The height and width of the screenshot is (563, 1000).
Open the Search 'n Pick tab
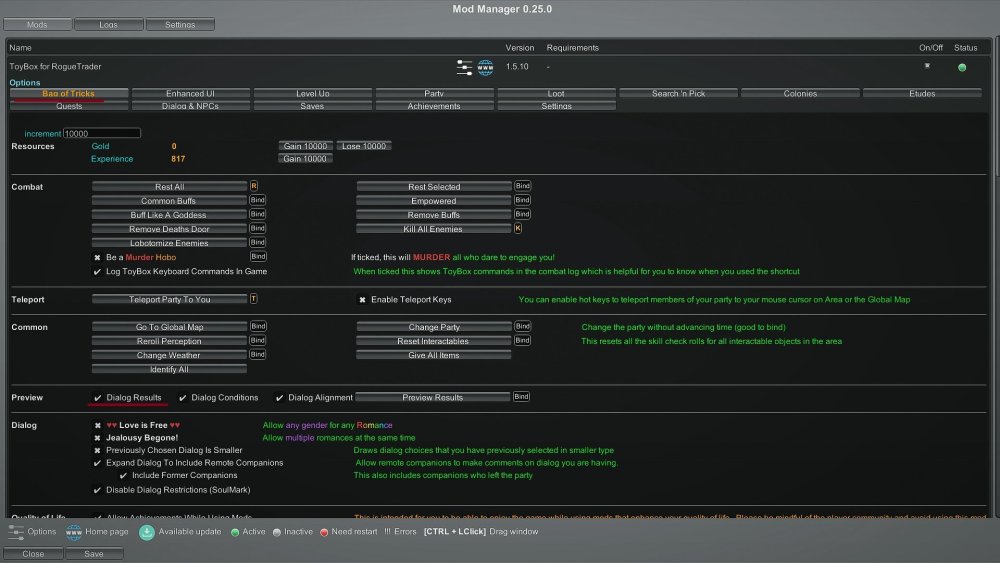pyautogui.click(x=678, y=94)
